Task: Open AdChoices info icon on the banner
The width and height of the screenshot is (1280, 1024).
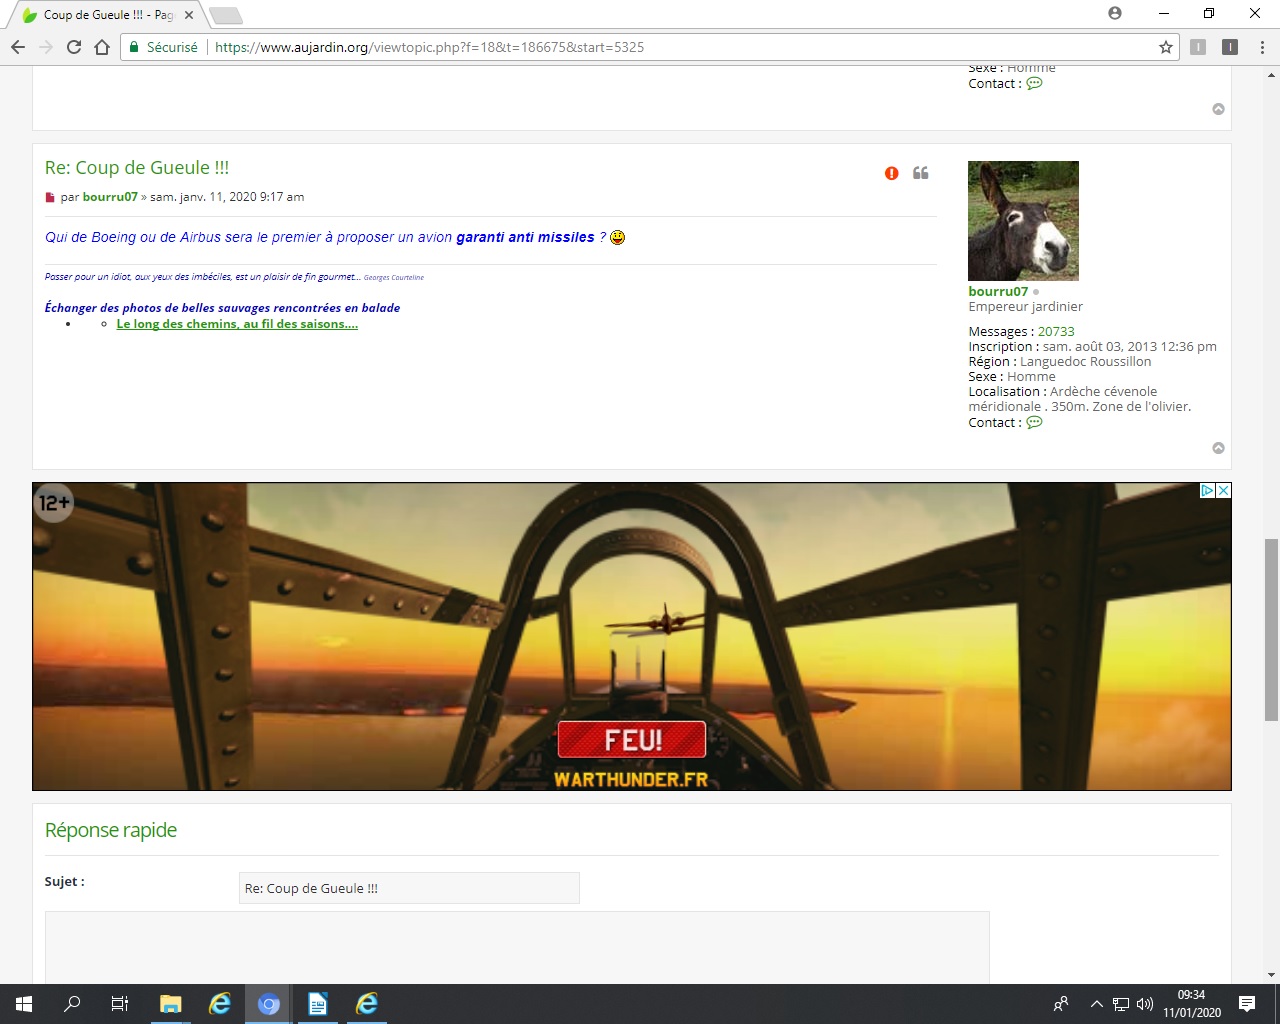Action: tap(1207, 491)
